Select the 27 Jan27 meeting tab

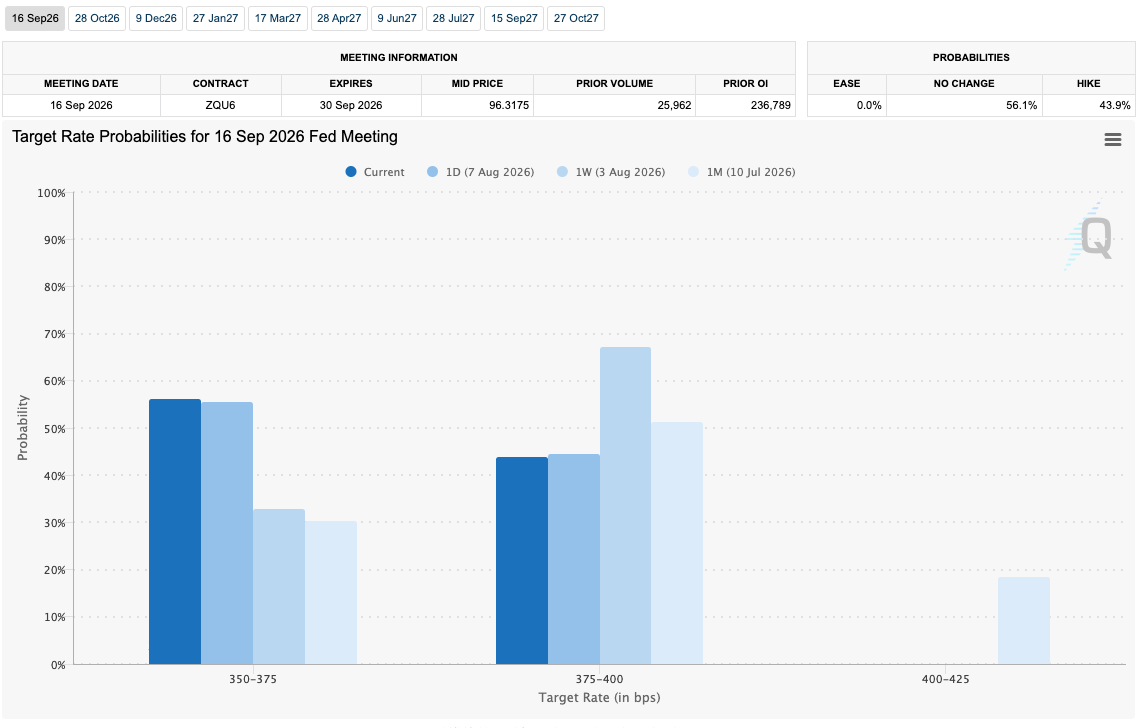(x=215, y=18)
